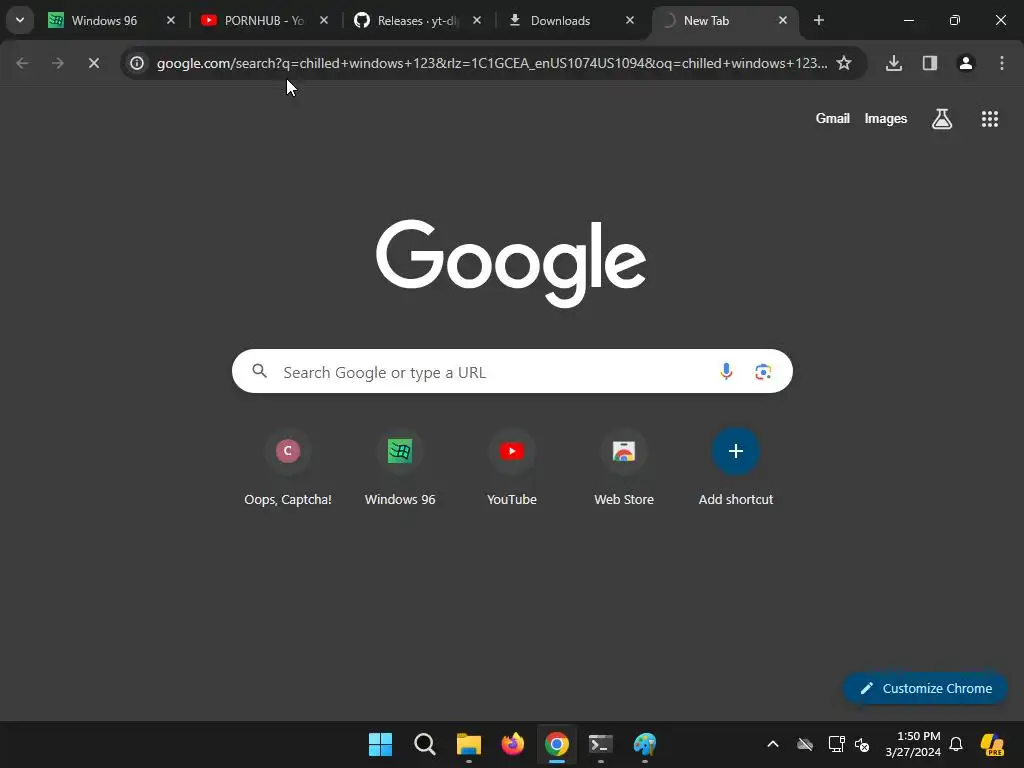This screenshot has width=1024, height=768.
Task: Open taskbar Search
Action: [x=424, y=744]
